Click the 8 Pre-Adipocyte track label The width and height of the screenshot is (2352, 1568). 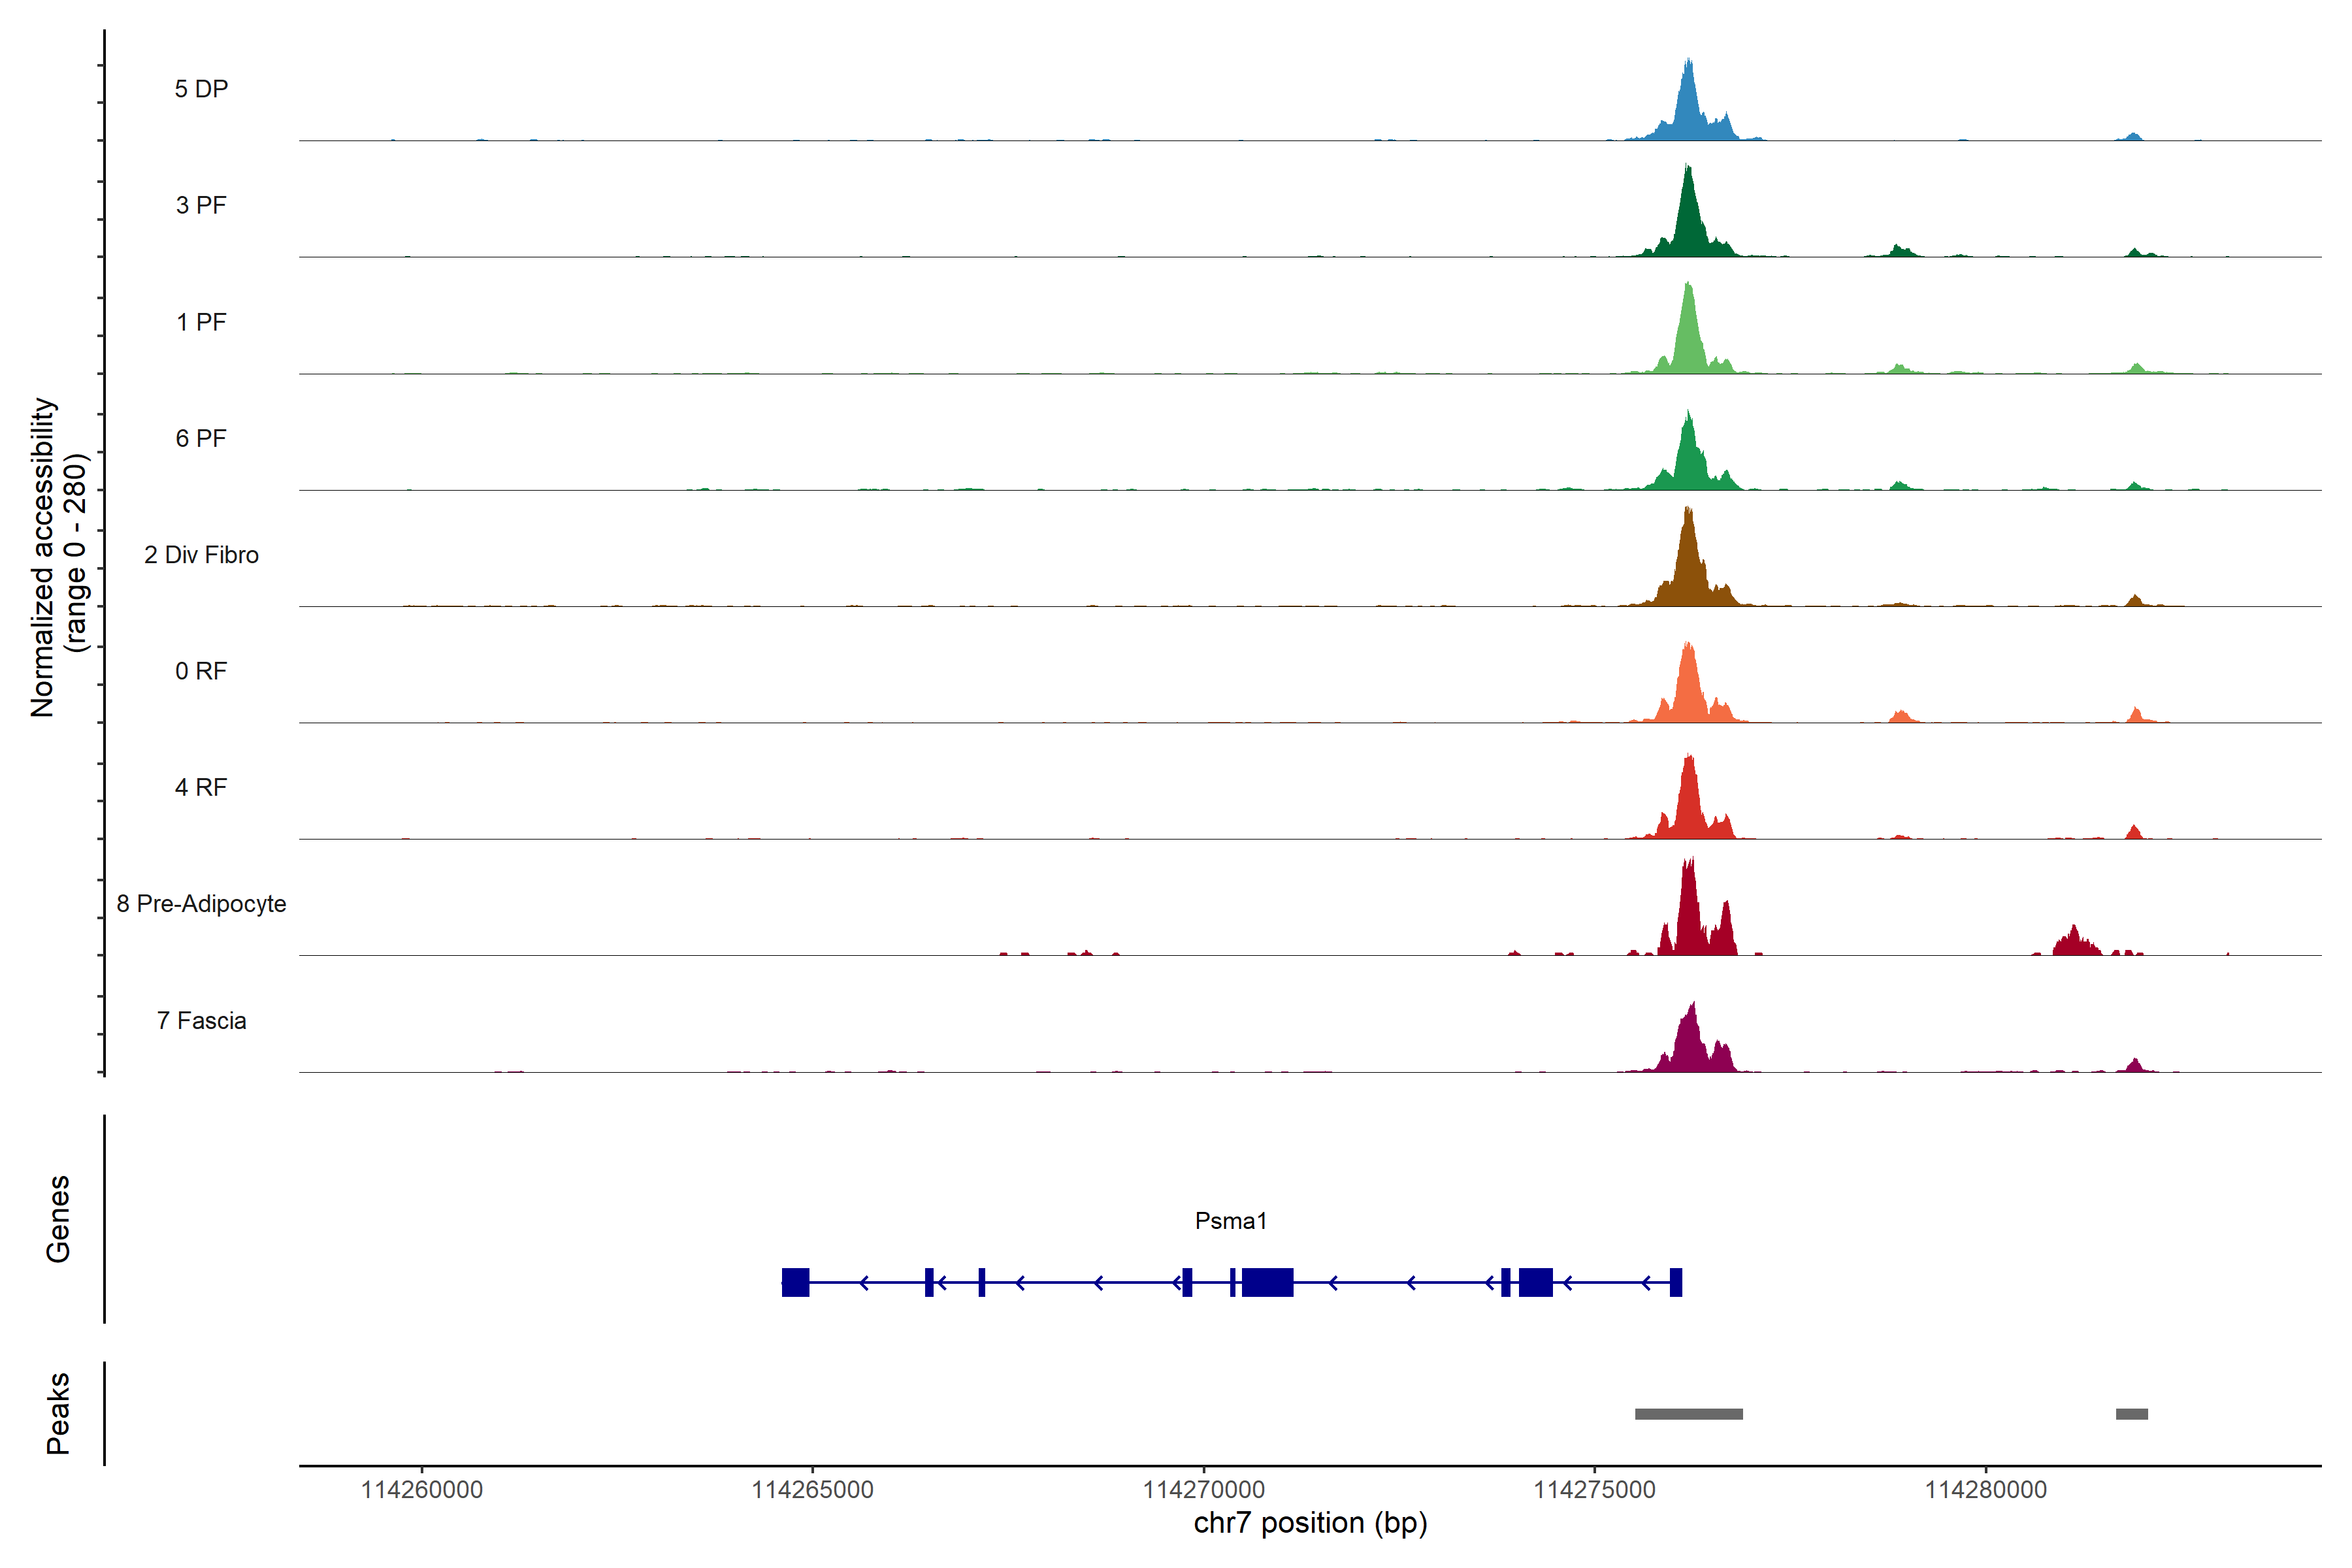[201, 903]
